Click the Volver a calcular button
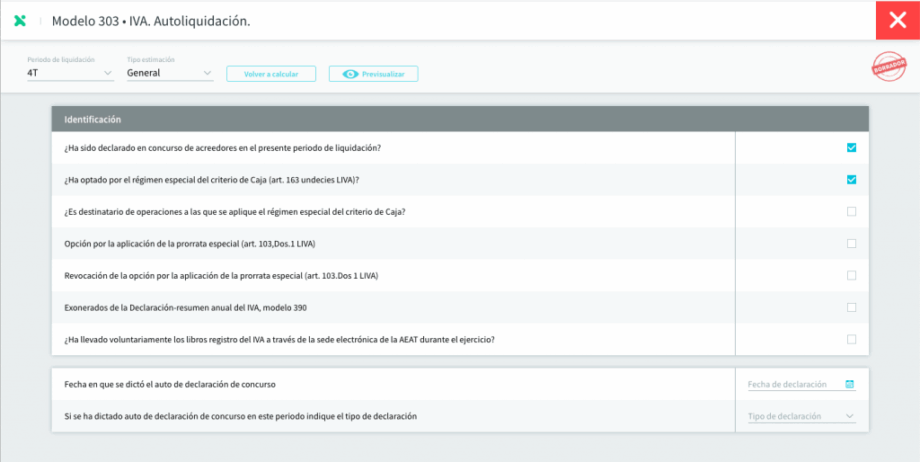920x462 pixels. (271, 75)
